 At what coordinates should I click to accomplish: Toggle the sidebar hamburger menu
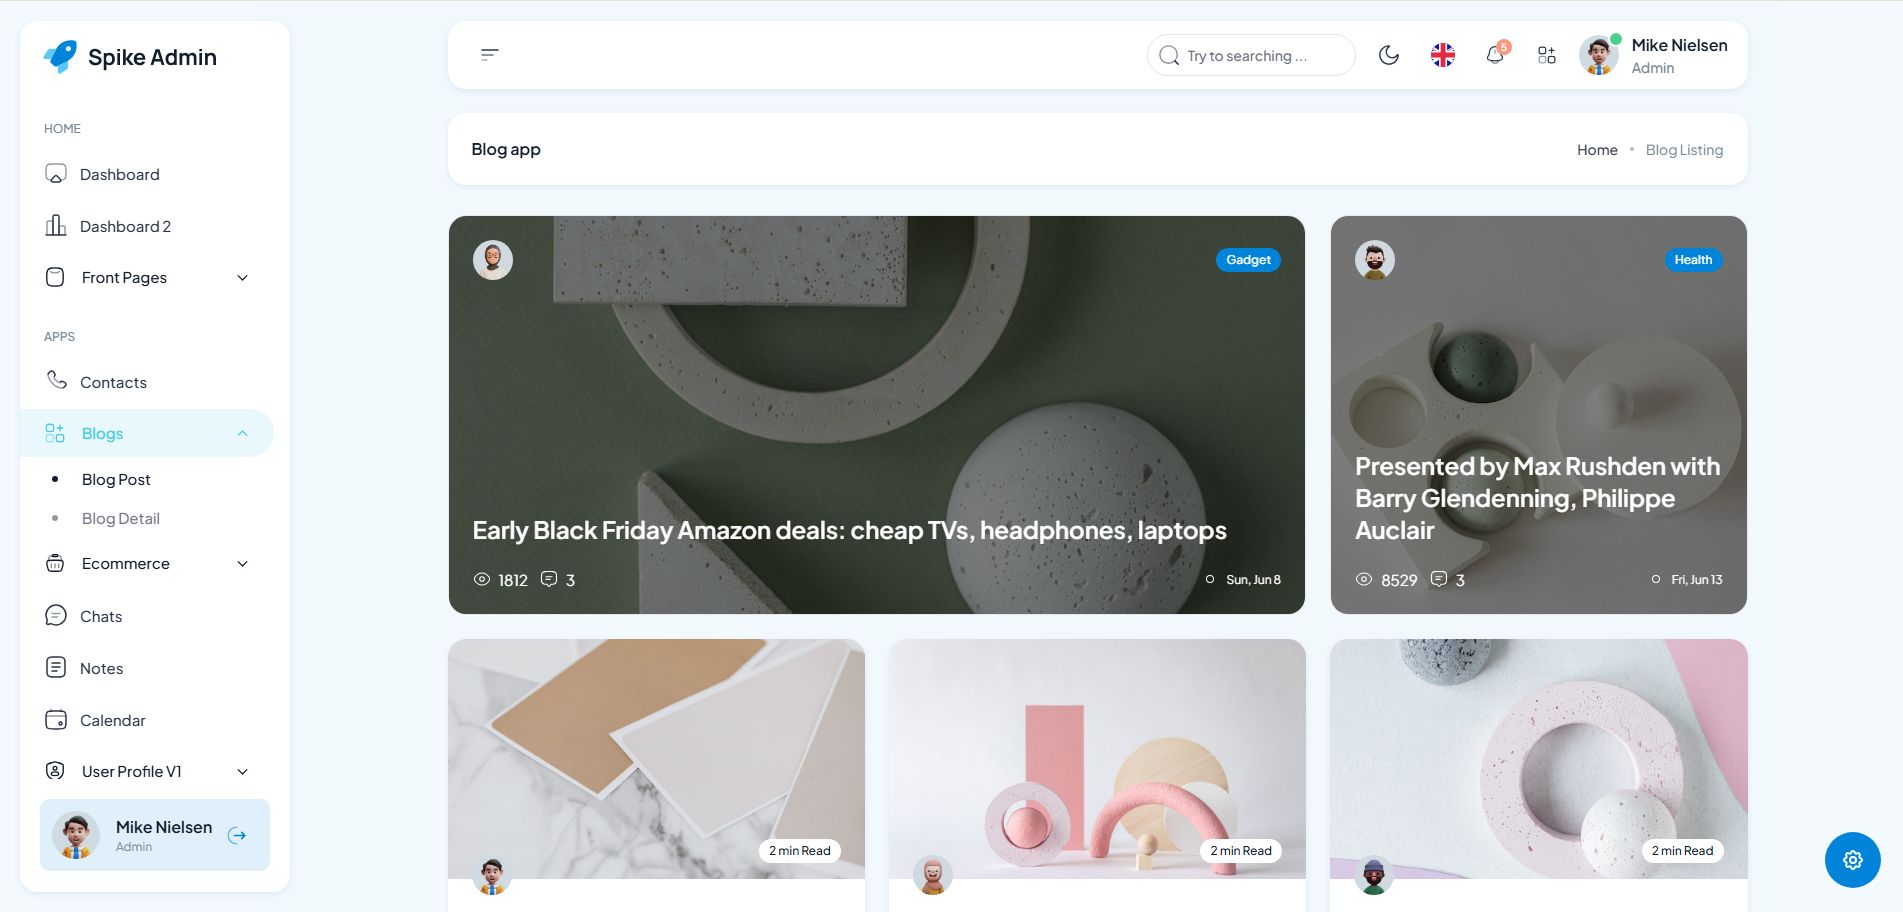pos(490,55)
